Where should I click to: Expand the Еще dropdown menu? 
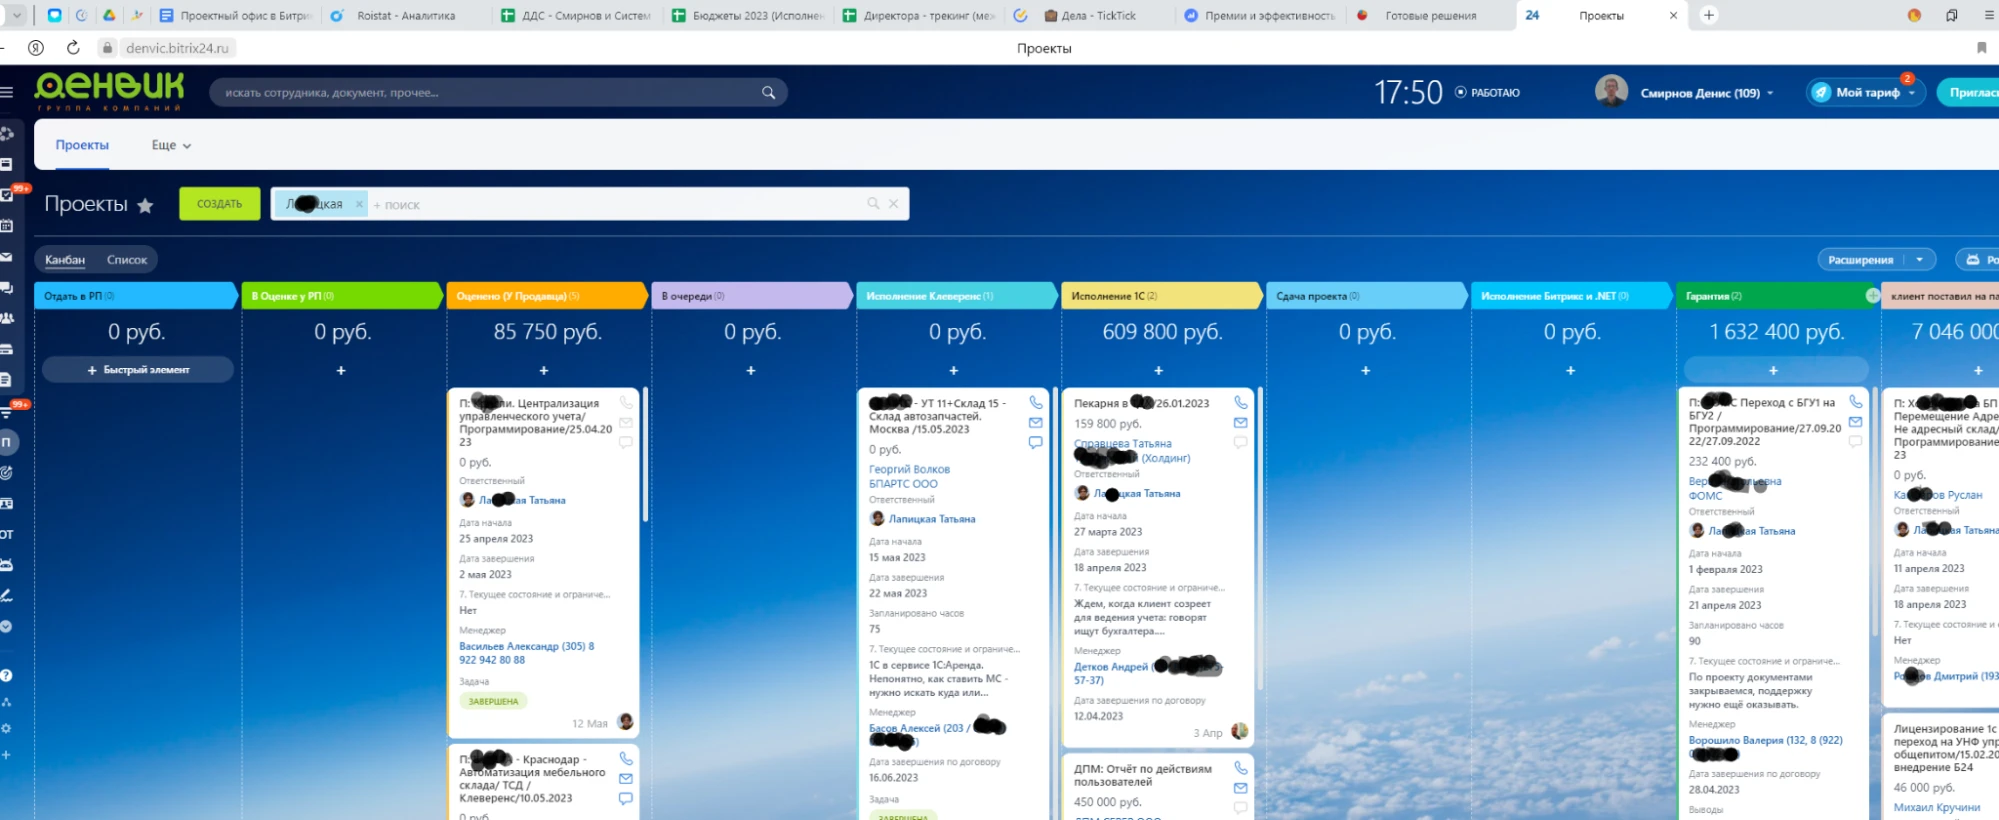[171, 145]
